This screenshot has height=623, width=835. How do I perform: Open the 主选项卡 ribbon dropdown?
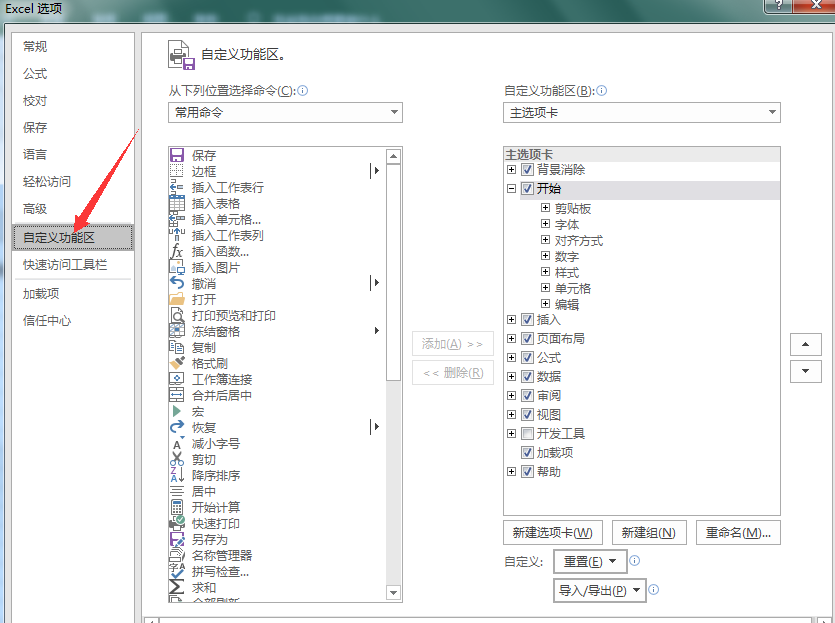tap(642, 112)
